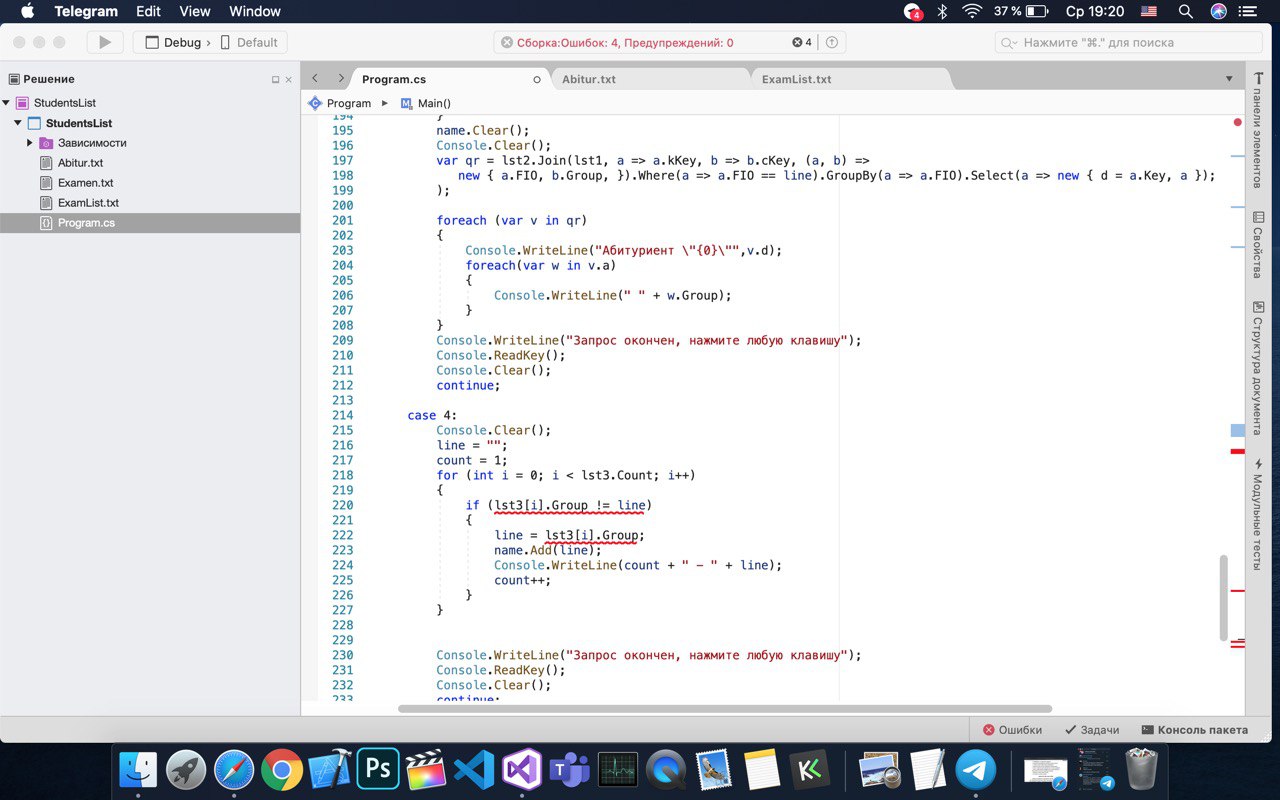The image size is (1280, 800).
Task: Open the editor tab list dropdown arrow
Action: [x=1229, y=79]
